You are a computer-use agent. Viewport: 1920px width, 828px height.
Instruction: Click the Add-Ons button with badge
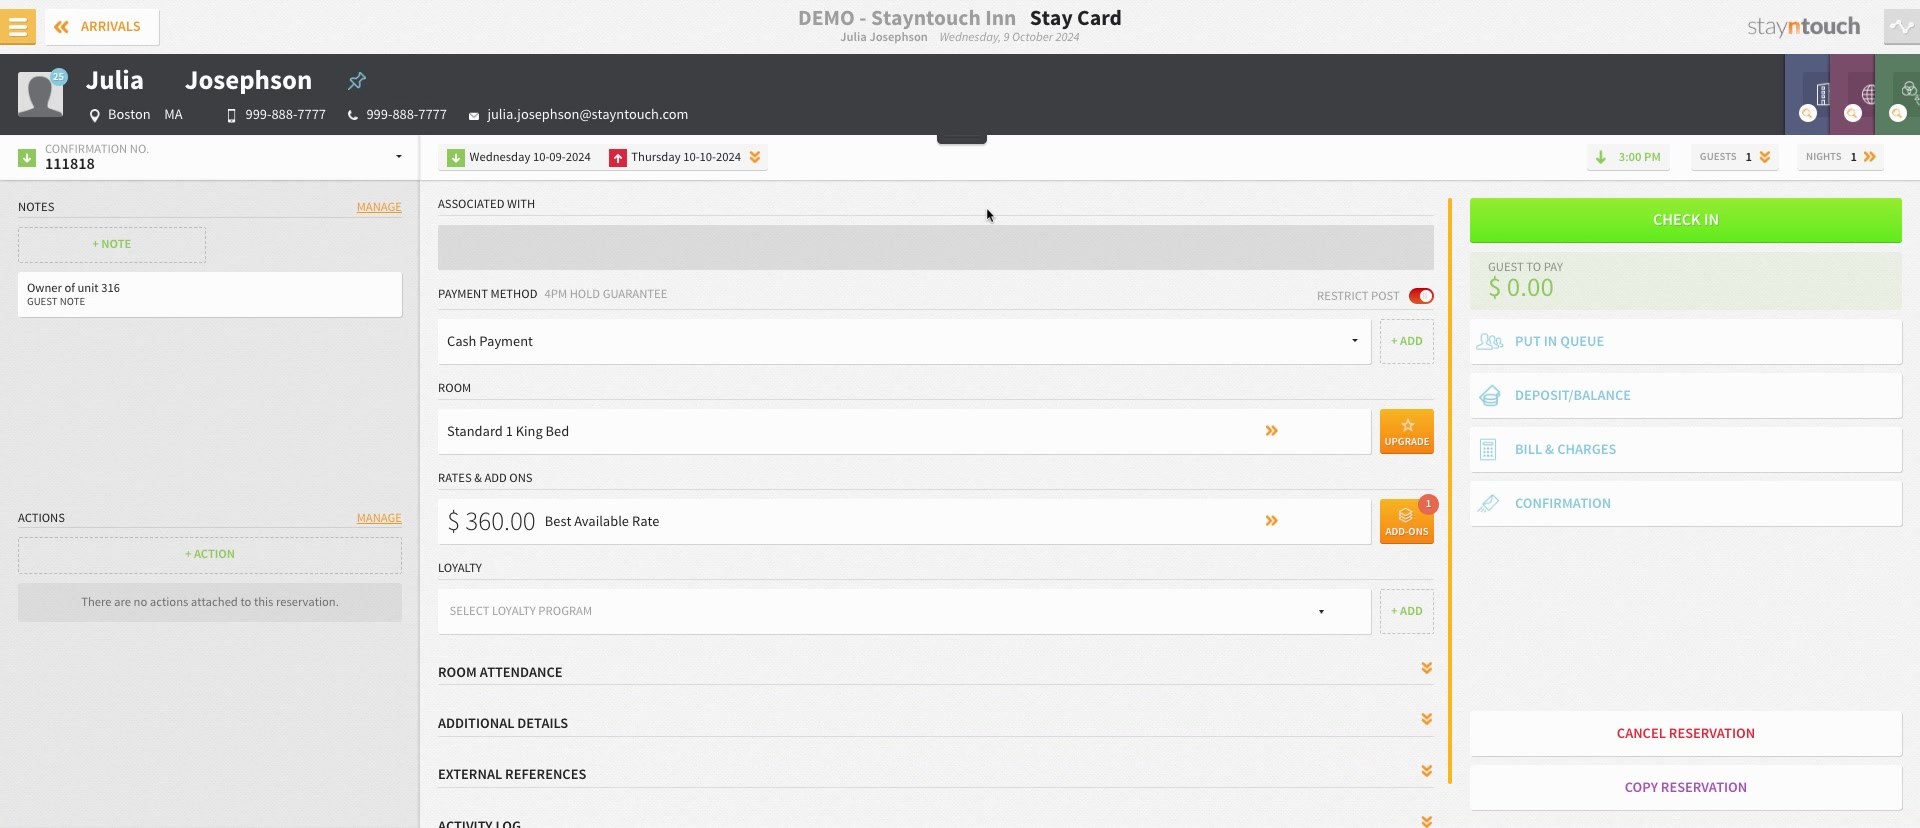[x=1407, y=522]
